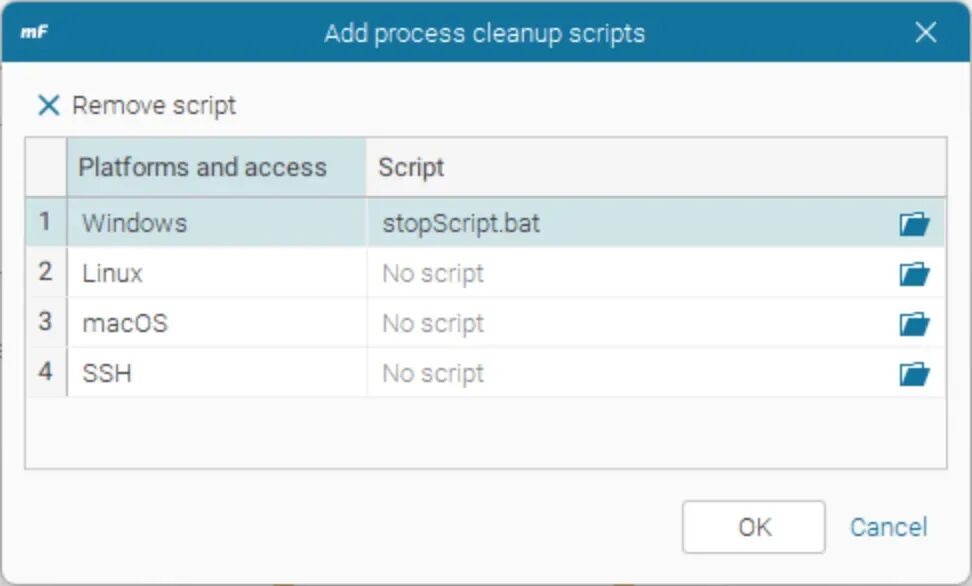Viewport: 972px width, 586px height.
Task: Select the macOS platform cell
Action: pos(124,323)
